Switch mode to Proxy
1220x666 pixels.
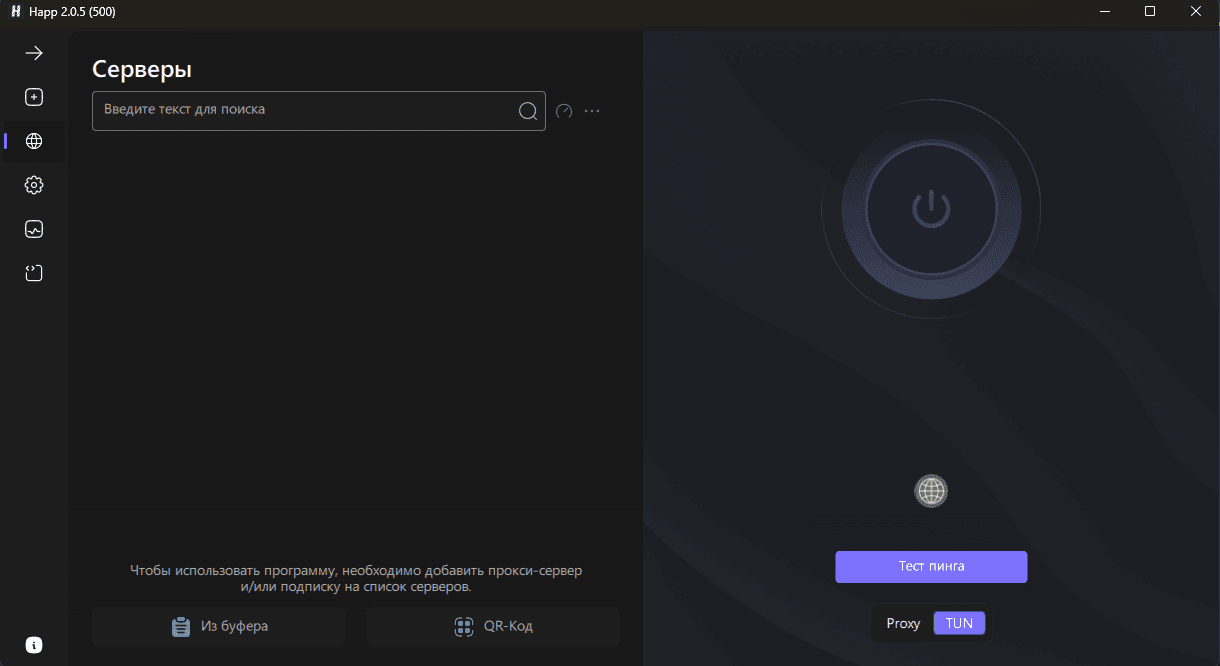[903, 623]
